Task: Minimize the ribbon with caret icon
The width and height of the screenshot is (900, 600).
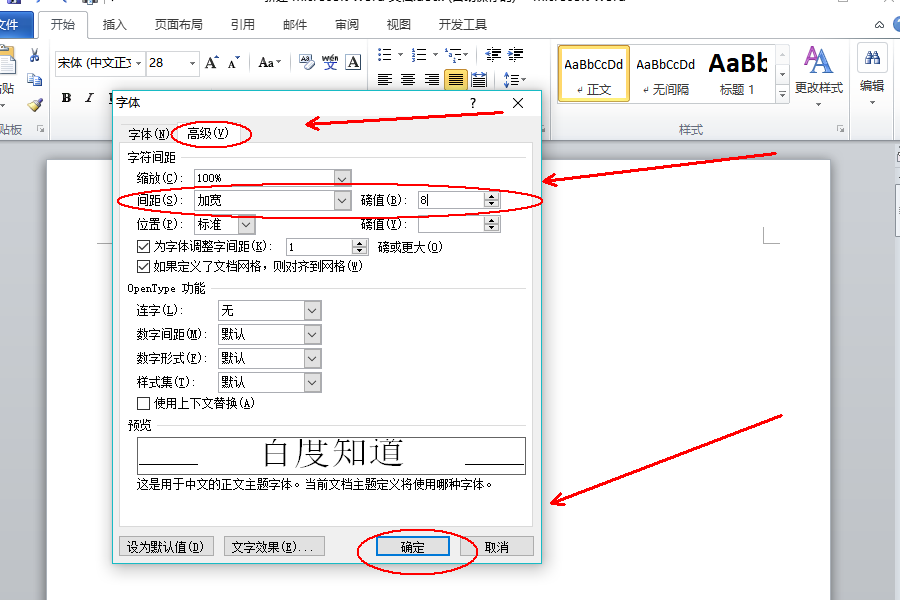Action: [x=879, y=25]
